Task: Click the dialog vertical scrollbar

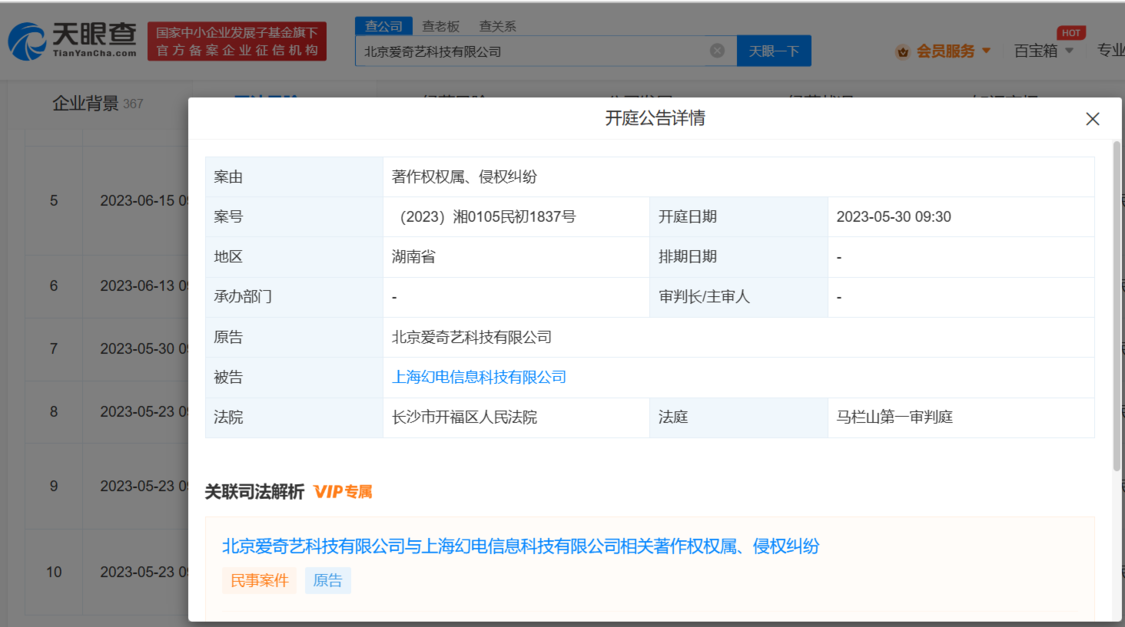Action: pos(1116,306)
